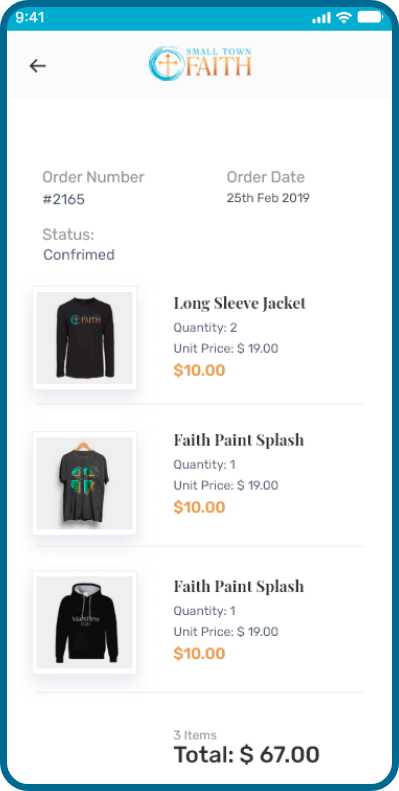Tap order number #2165

click(64, 200)
